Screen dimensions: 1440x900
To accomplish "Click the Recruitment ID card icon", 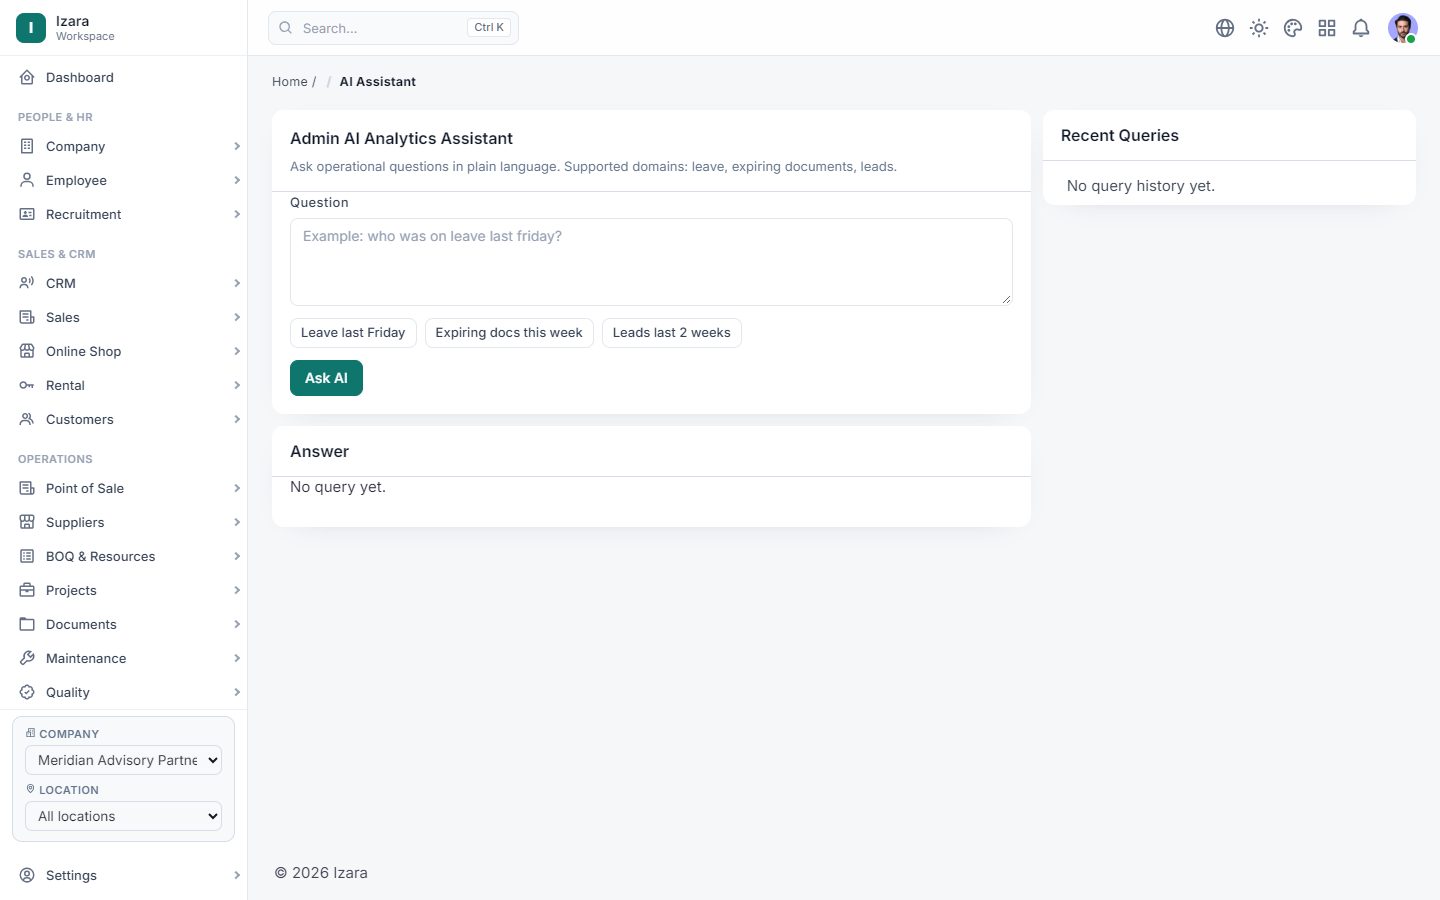I will pyautogui.click(x=27, y=214).
